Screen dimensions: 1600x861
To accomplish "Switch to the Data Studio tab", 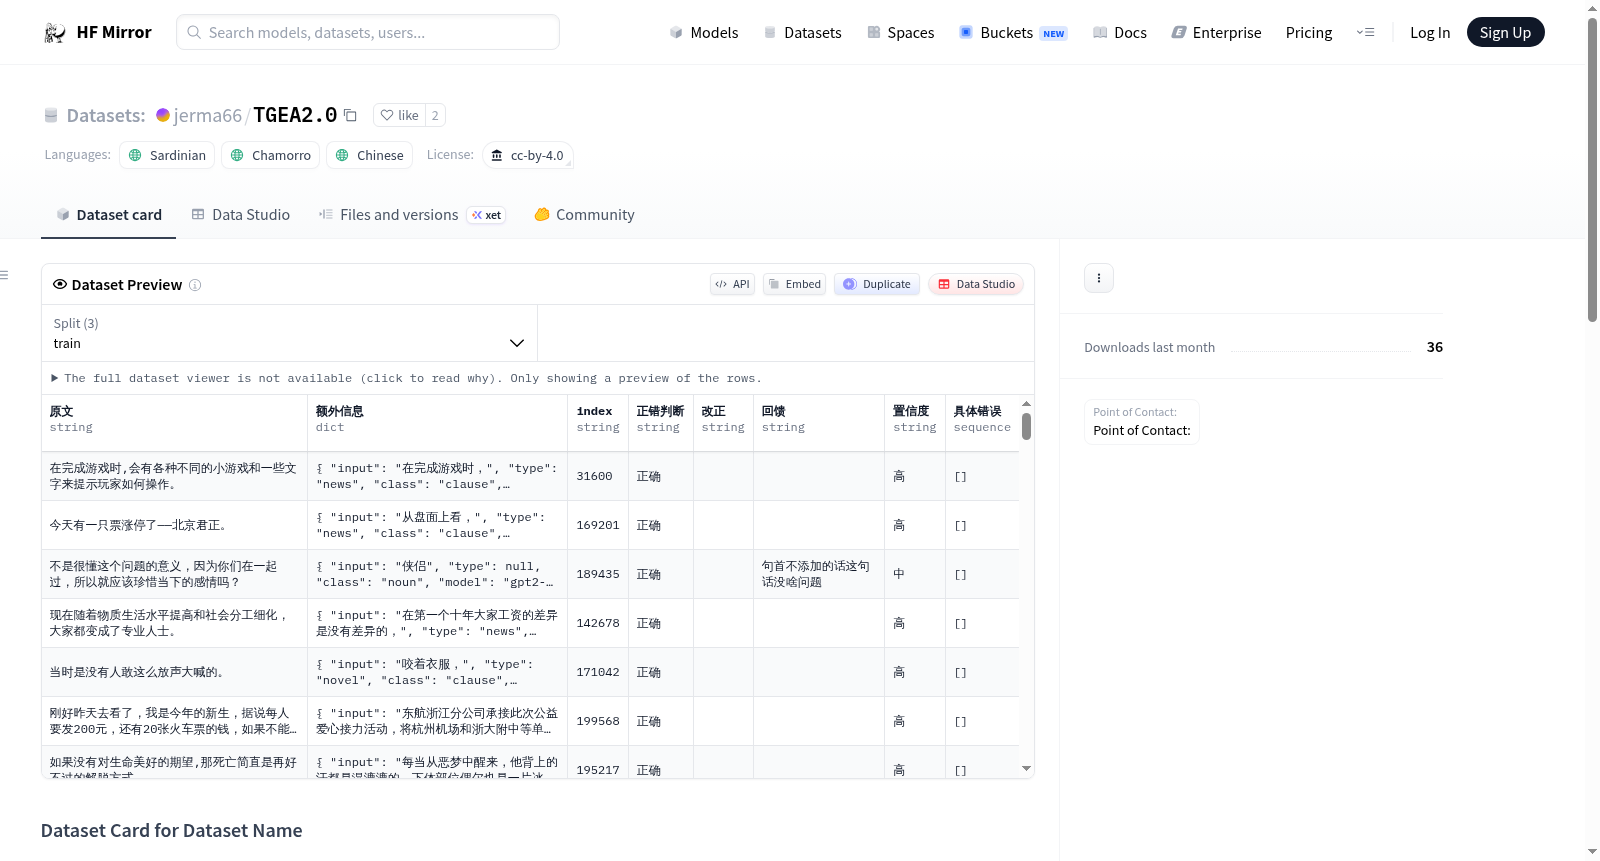I will pyautogui.click(x=241, y=215).
